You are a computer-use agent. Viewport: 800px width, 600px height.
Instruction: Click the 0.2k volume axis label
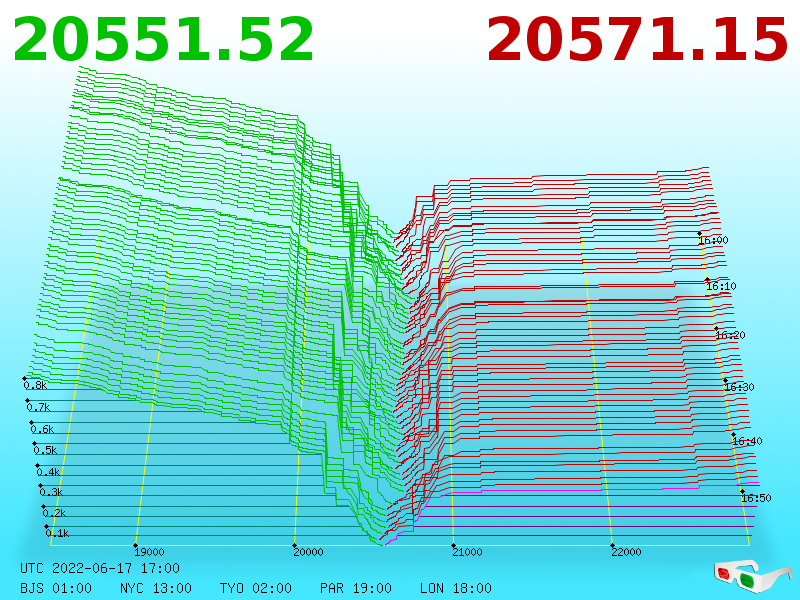pyautogui.click(x=55, y=513)
